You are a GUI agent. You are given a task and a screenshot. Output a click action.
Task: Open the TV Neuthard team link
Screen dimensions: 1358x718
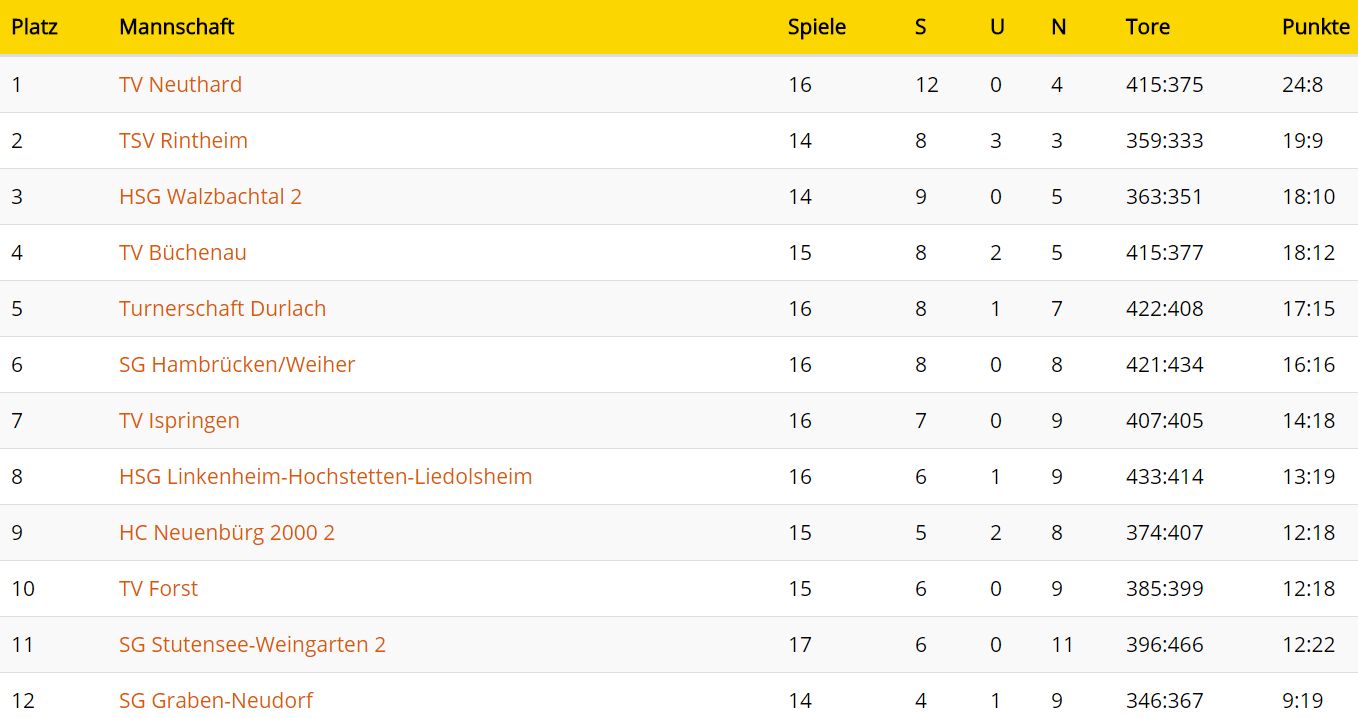[x=180, y=84]
